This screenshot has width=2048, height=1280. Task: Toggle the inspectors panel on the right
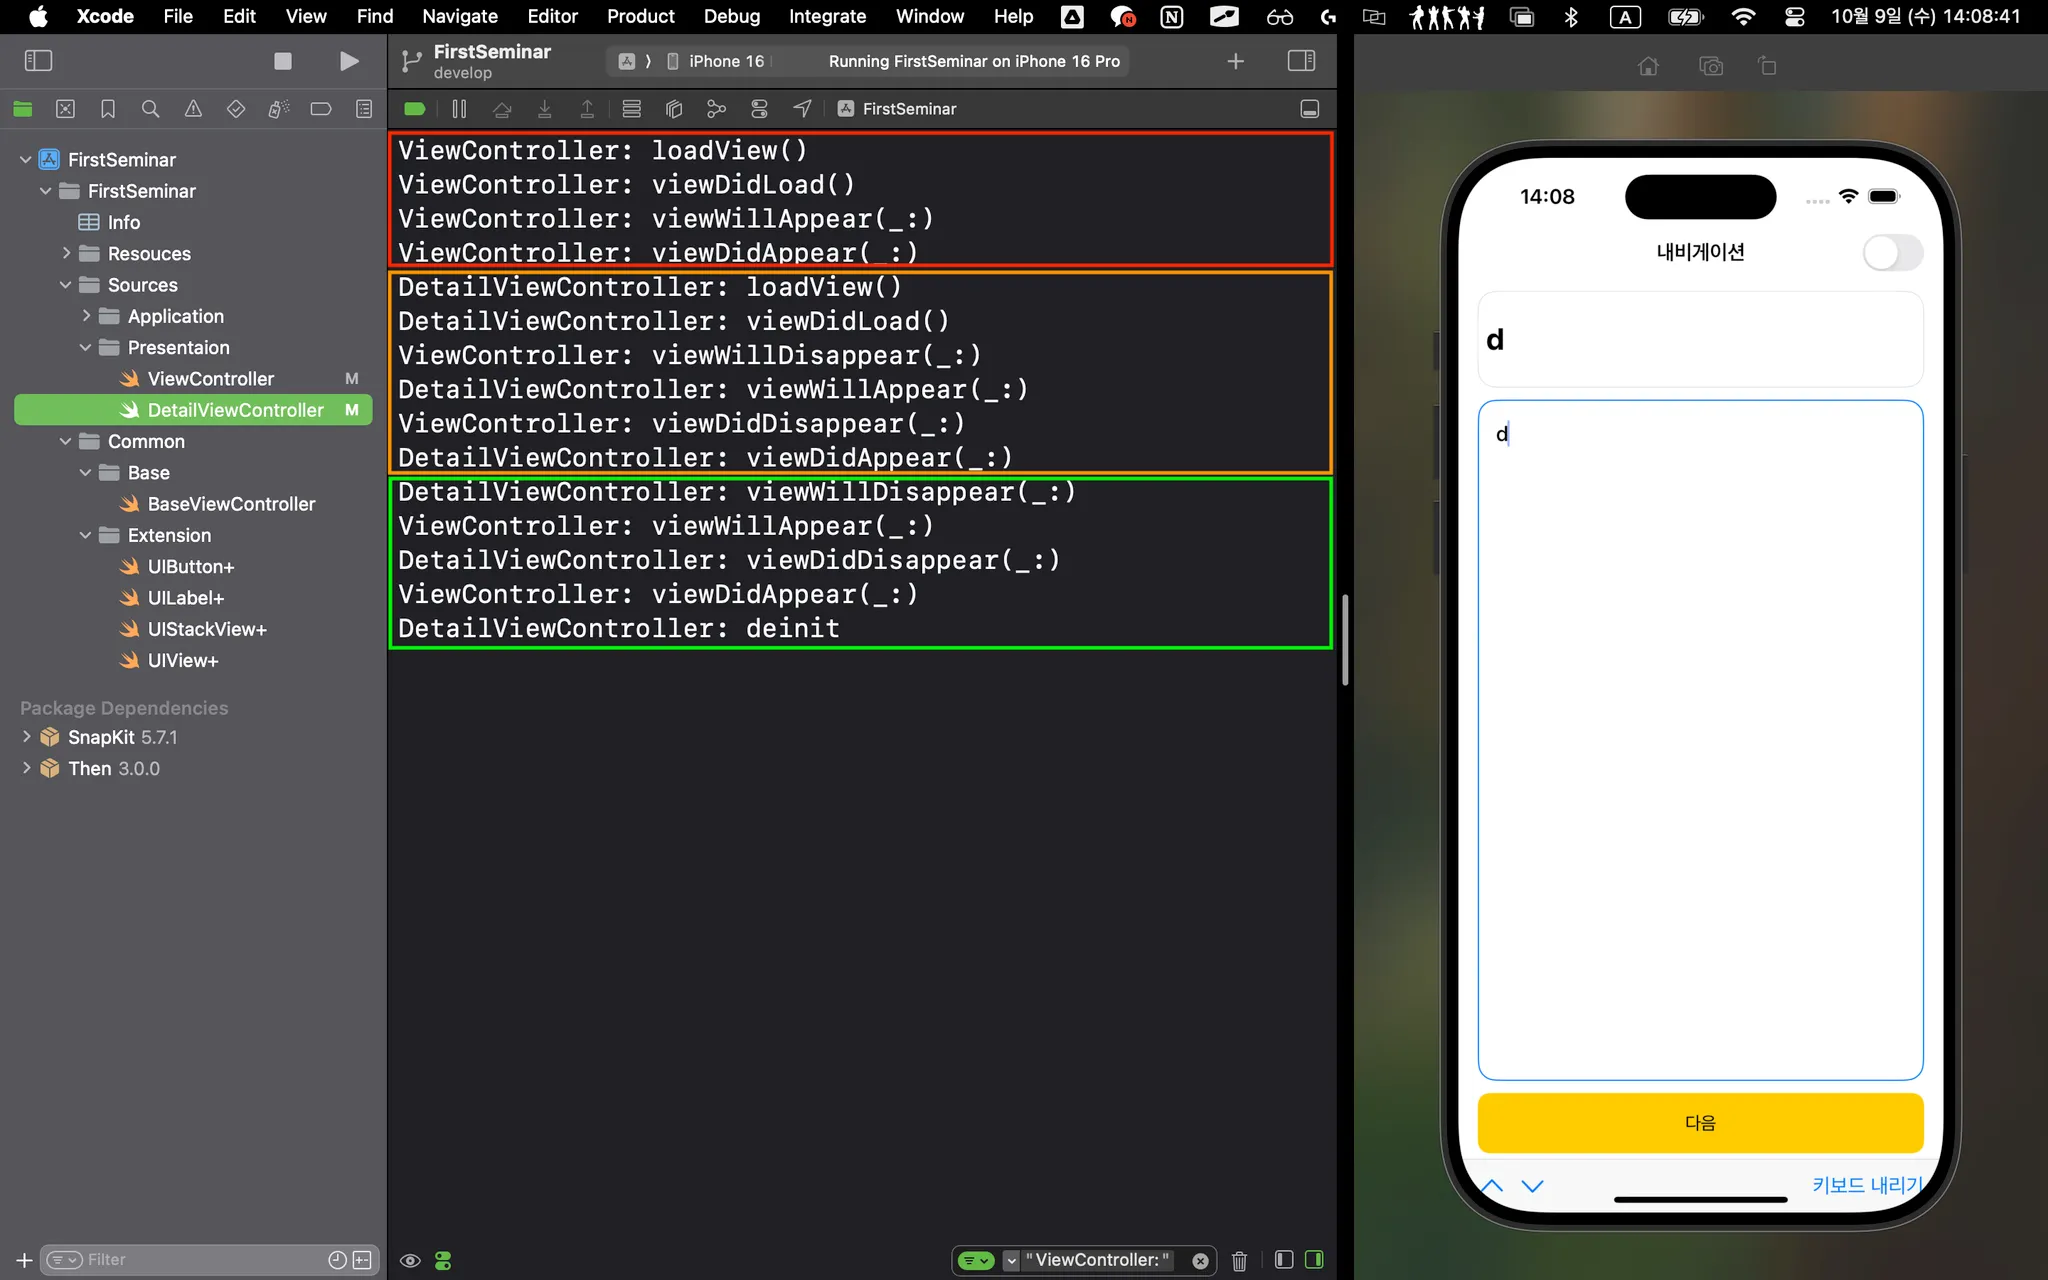(x=1301, y=61)
